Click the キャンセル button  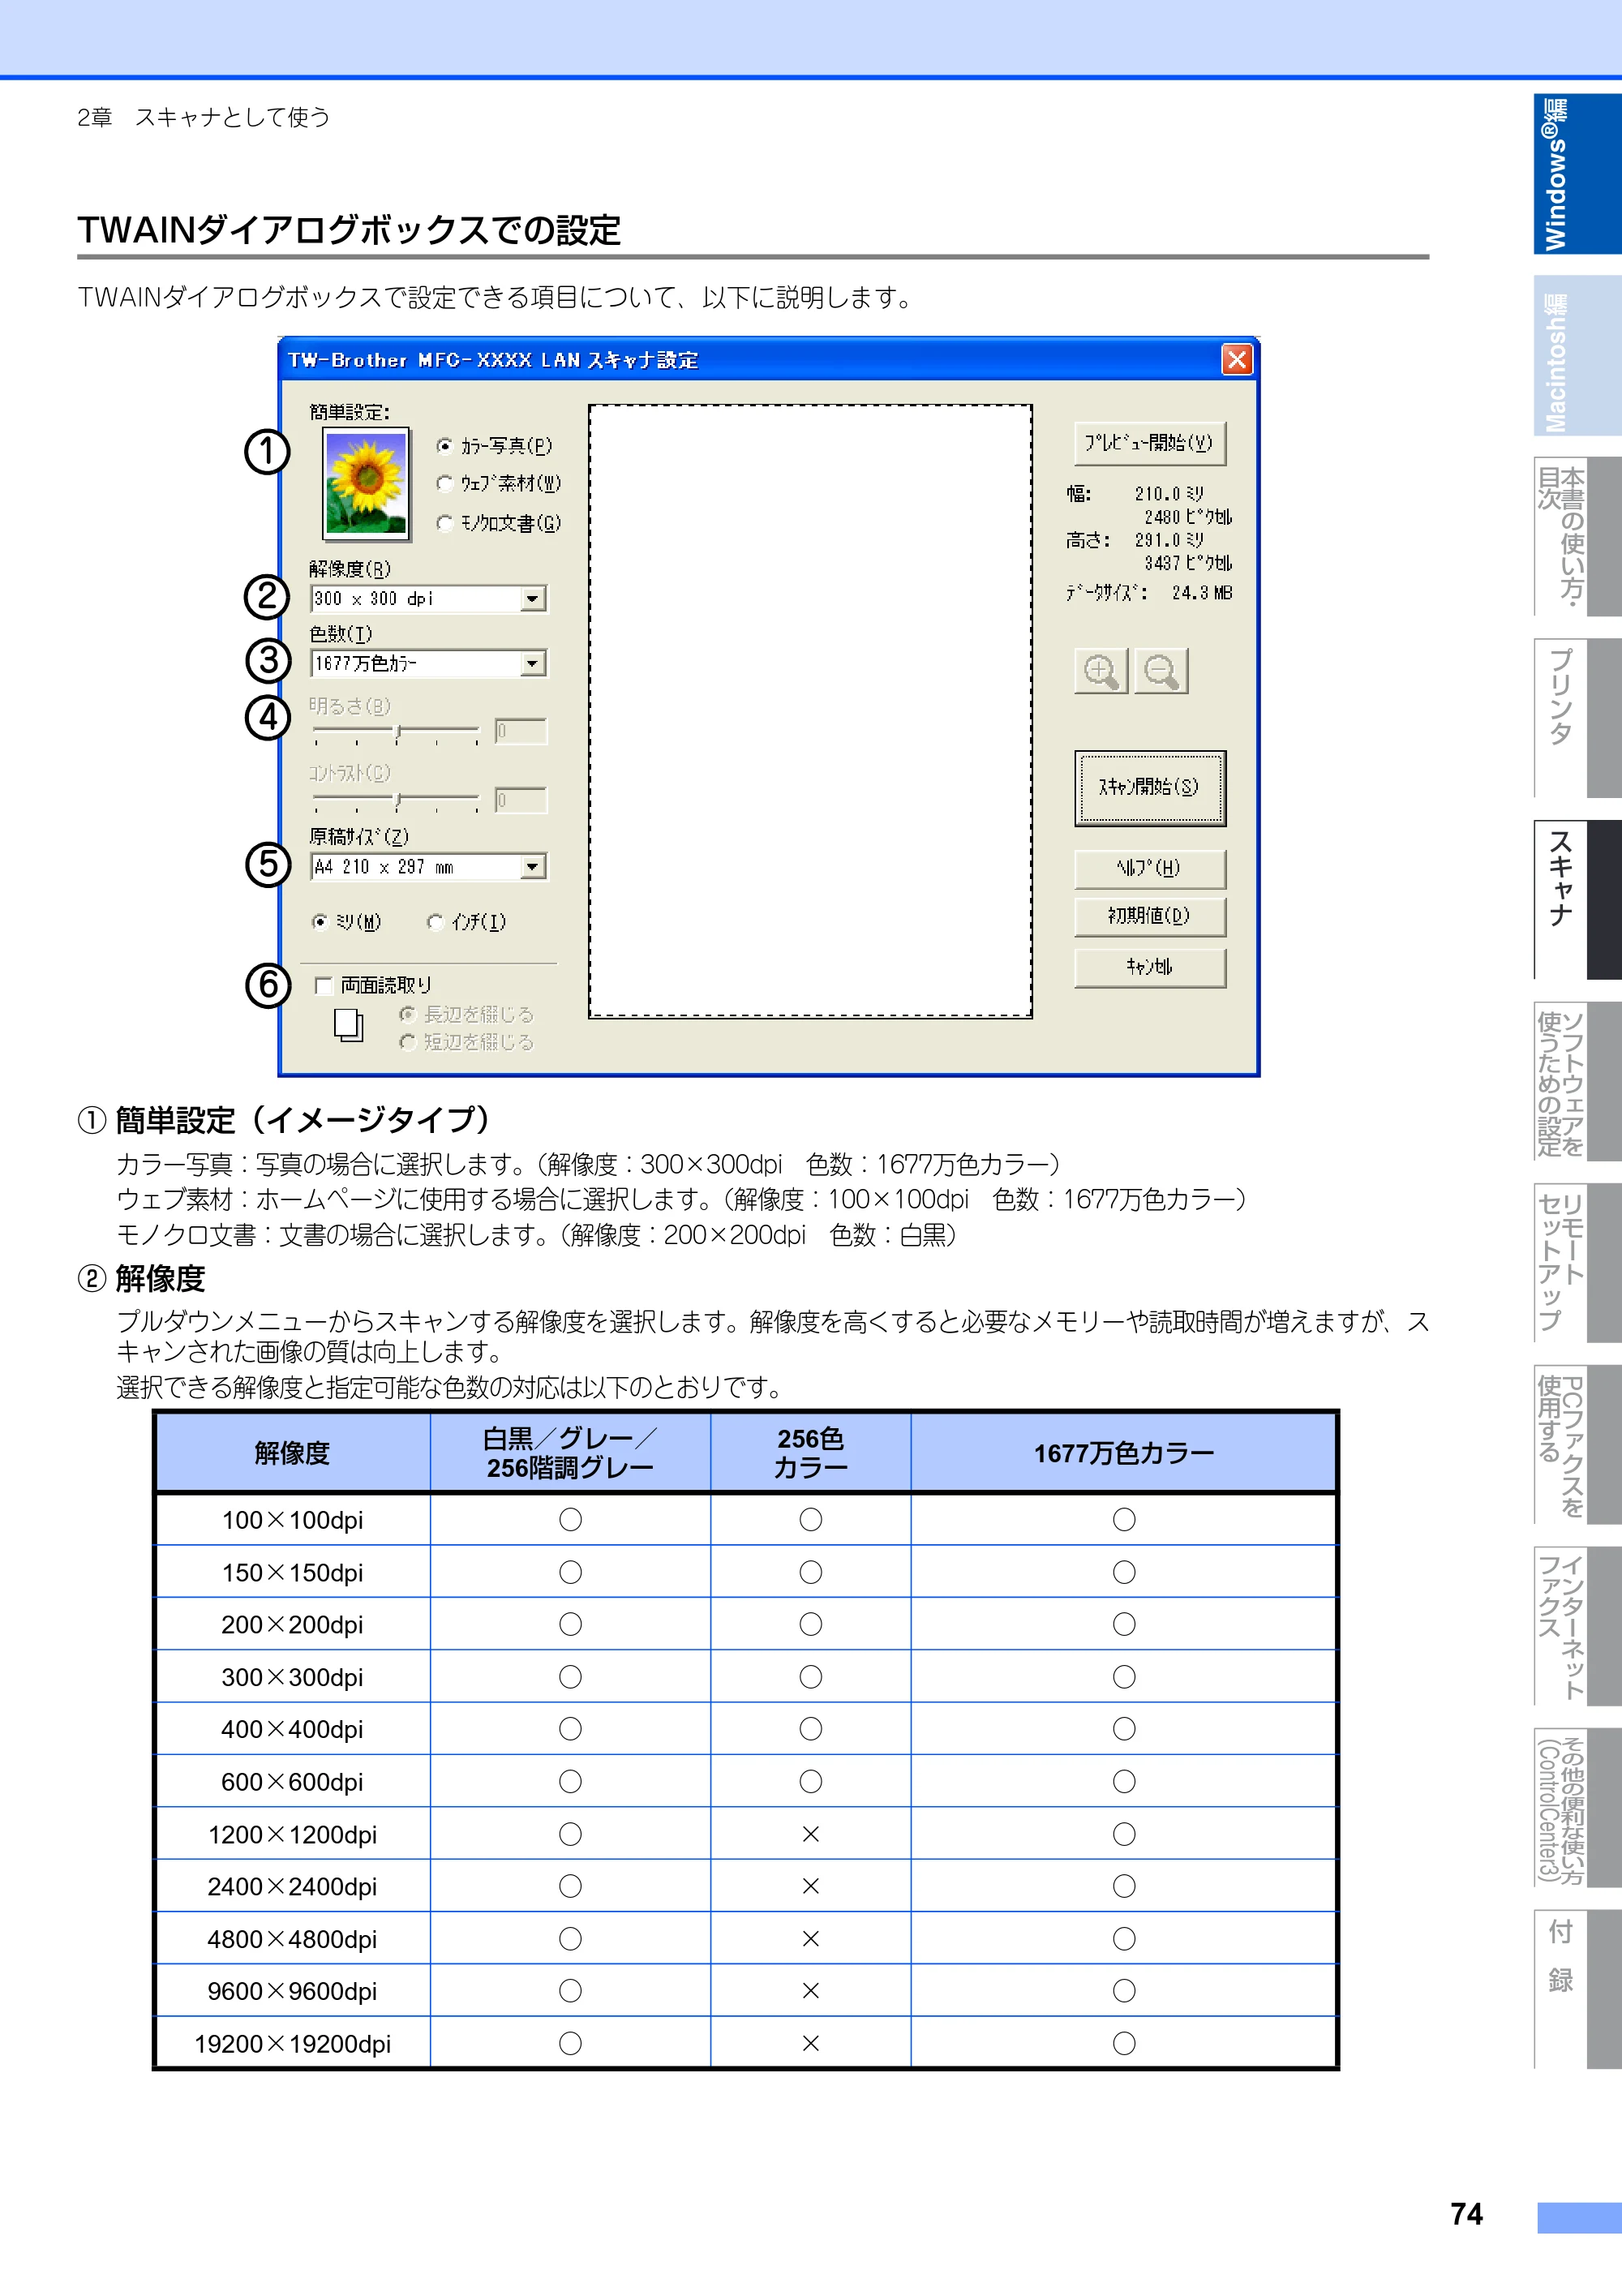[x=1150, y=967]
